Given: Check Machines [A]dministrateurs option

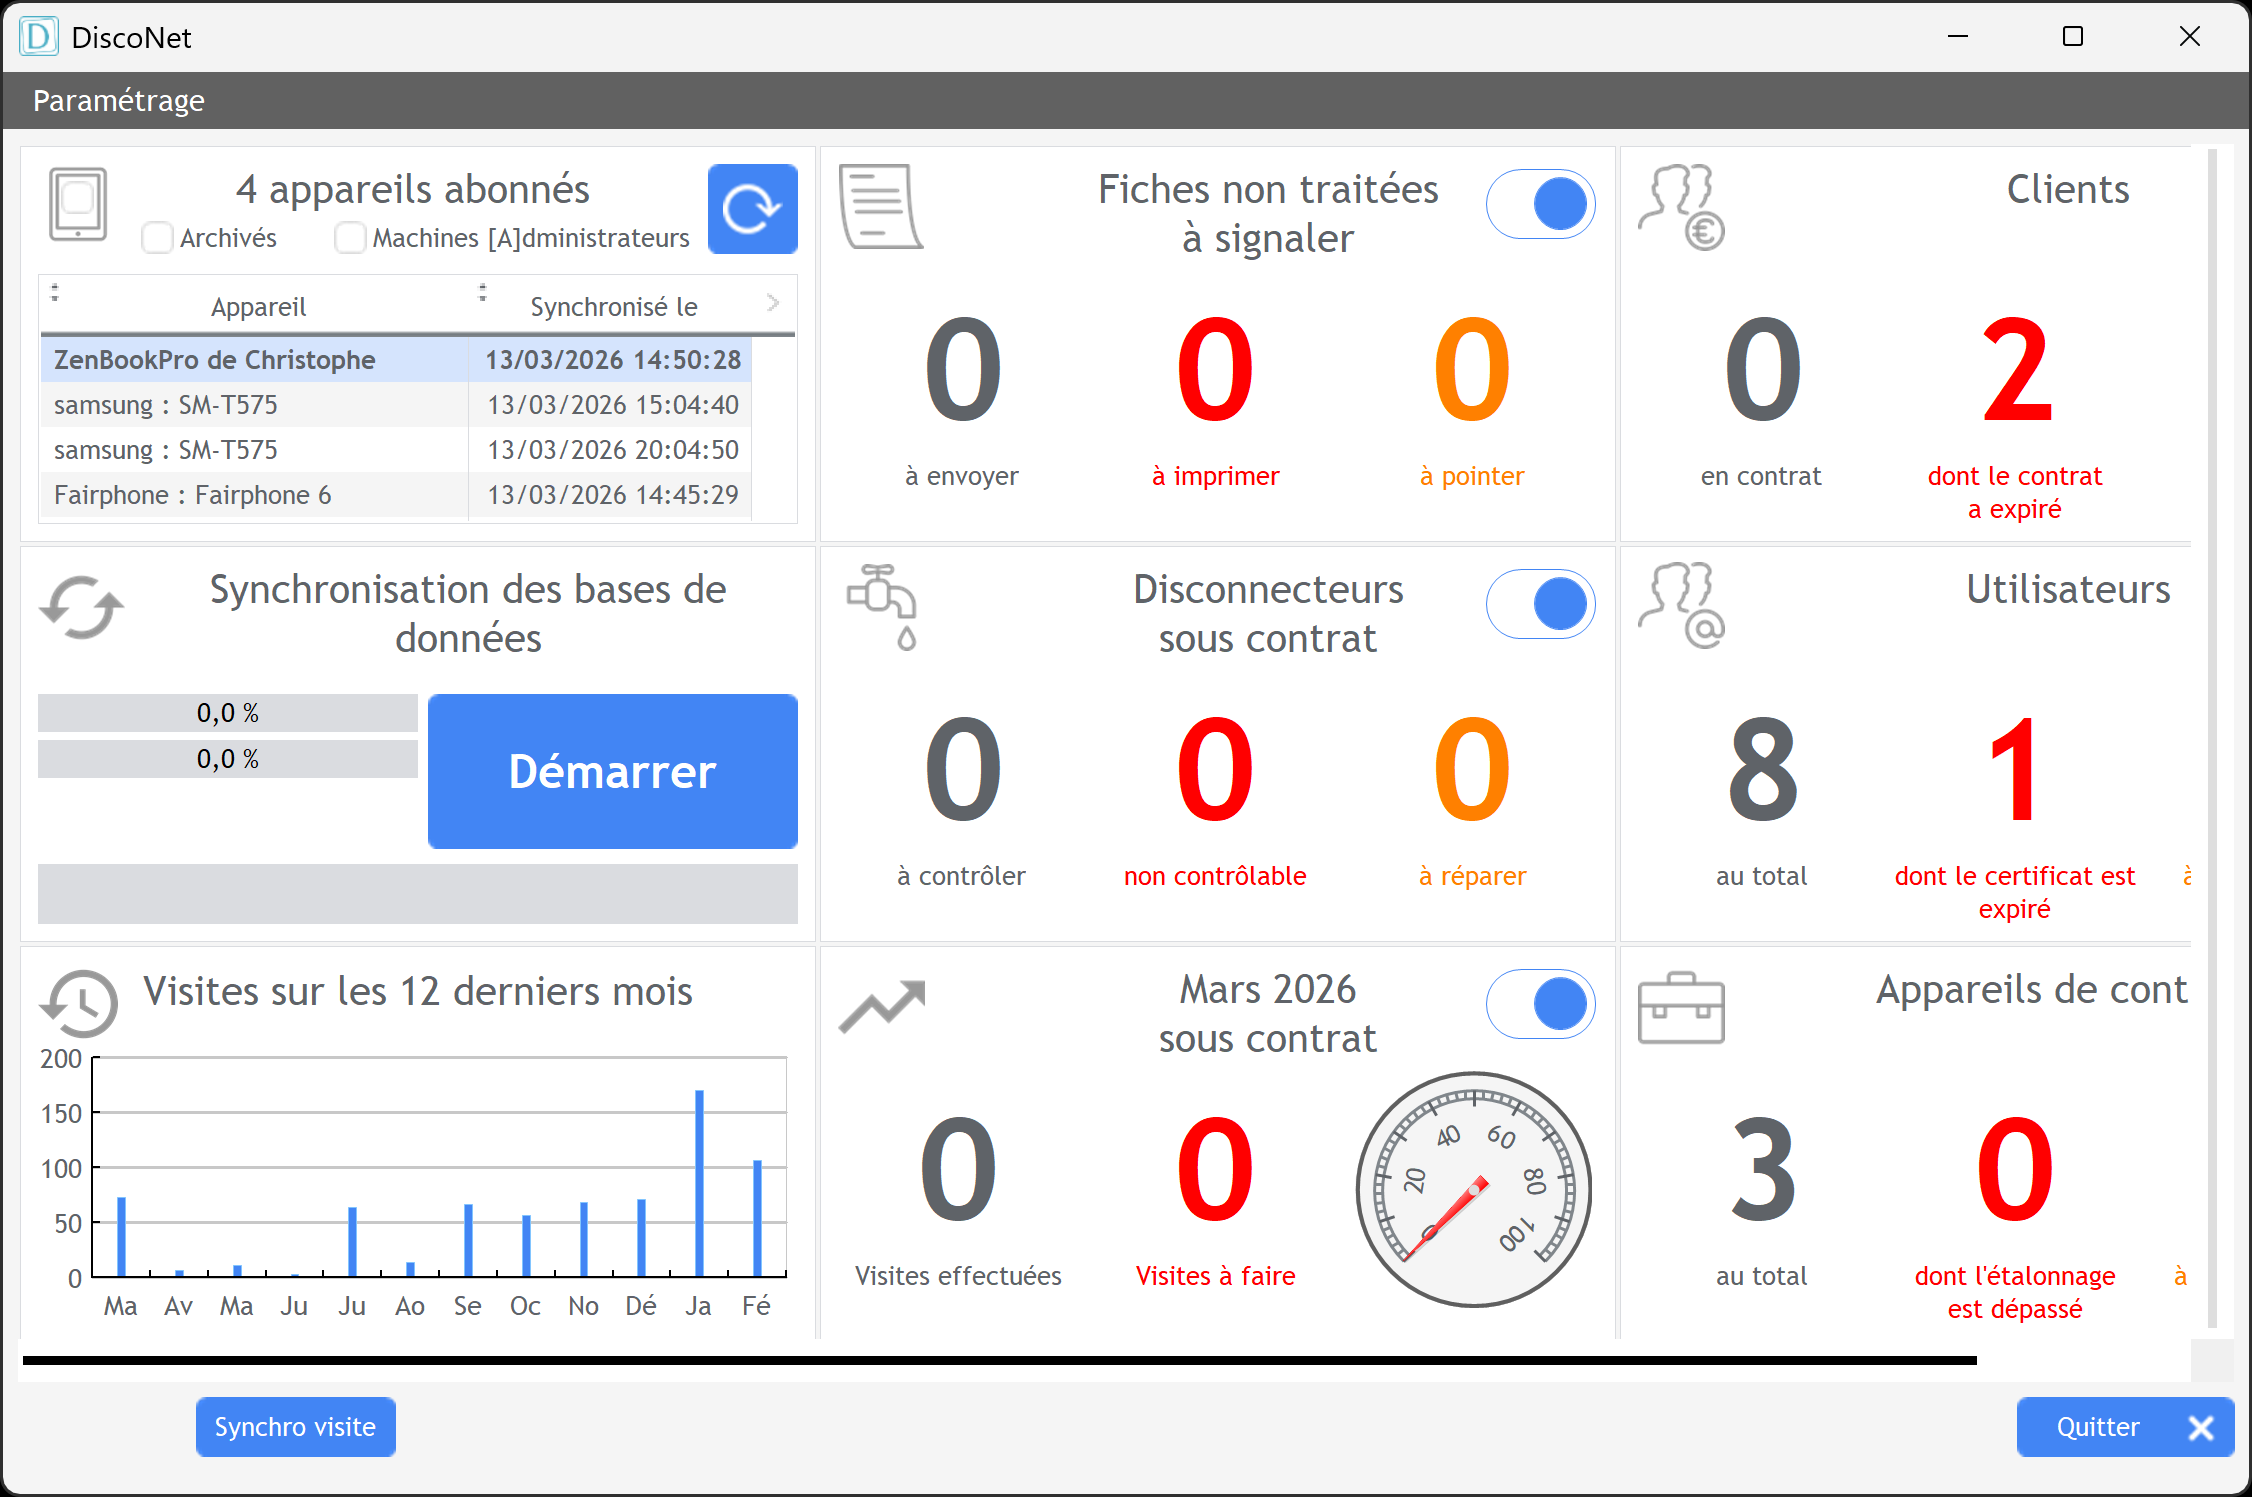Looking at the screenshot, I should click(350, 238).
